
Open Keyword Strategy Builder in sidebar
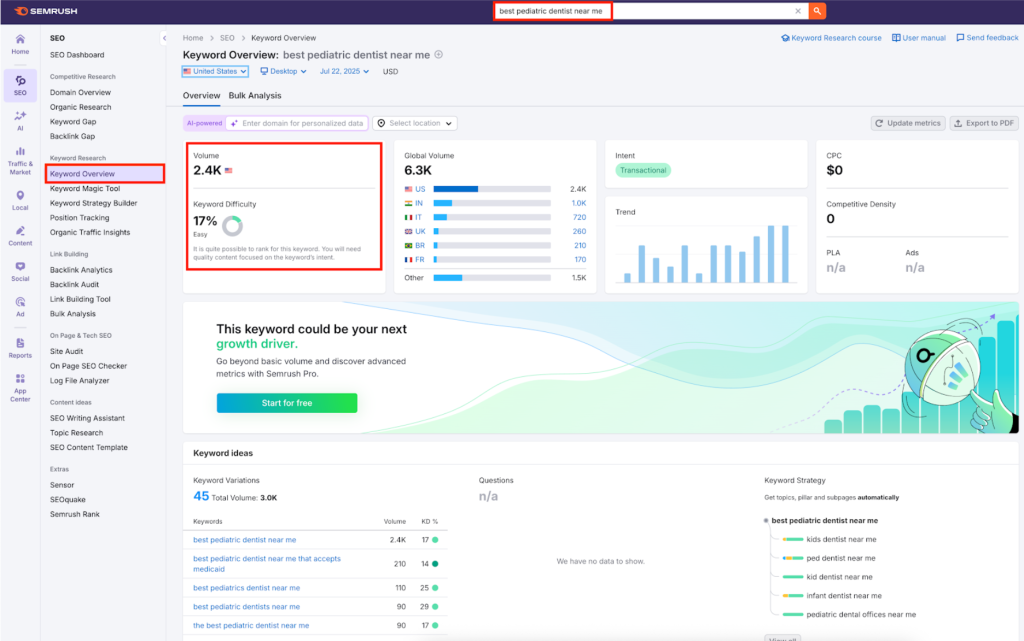(x=93, y=203)
